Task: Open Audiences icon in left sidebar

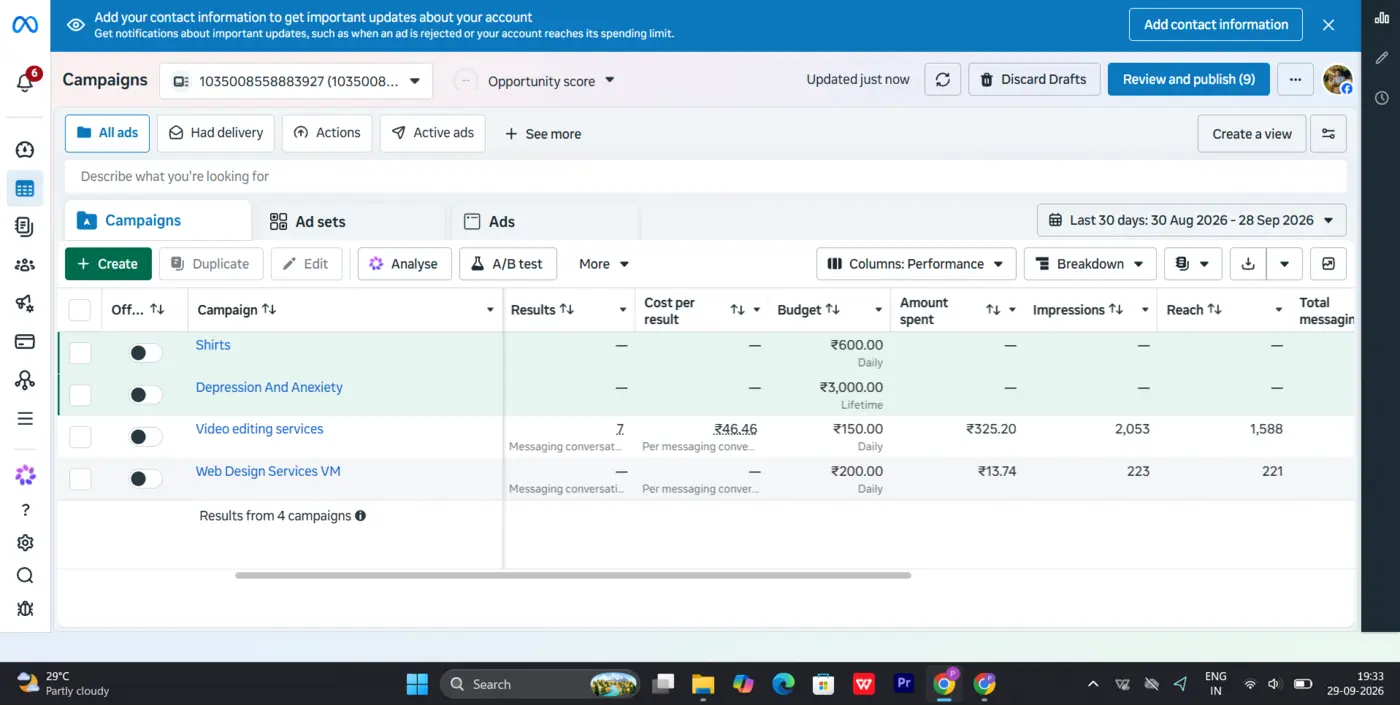Action: [25, 265]
